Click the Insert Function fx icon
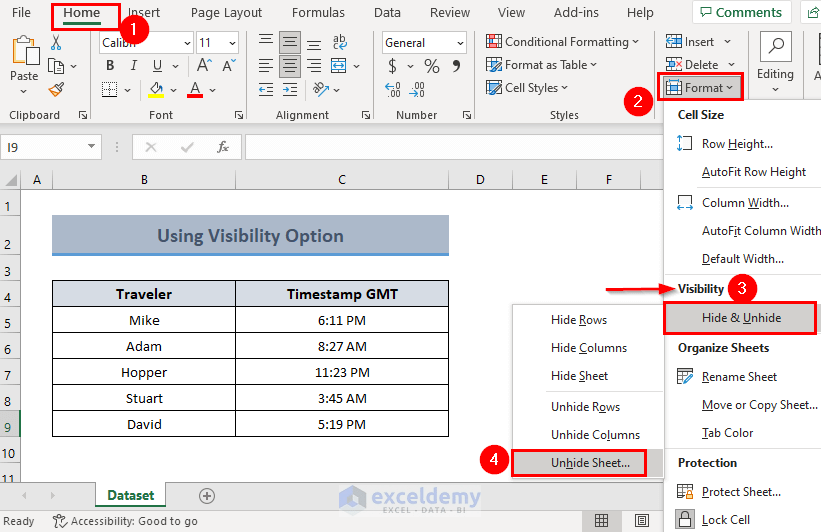This screenshot has width=821, height=532. coord(223,148)
